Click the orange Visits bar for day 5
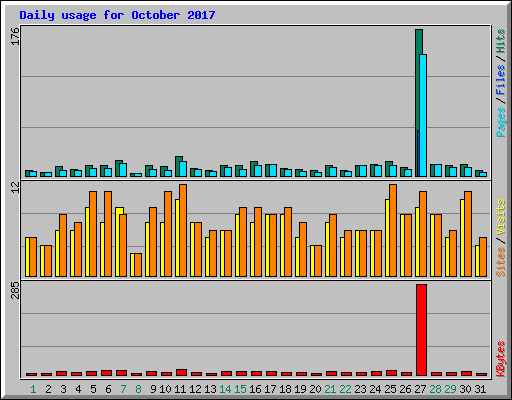 pos(93,234)
